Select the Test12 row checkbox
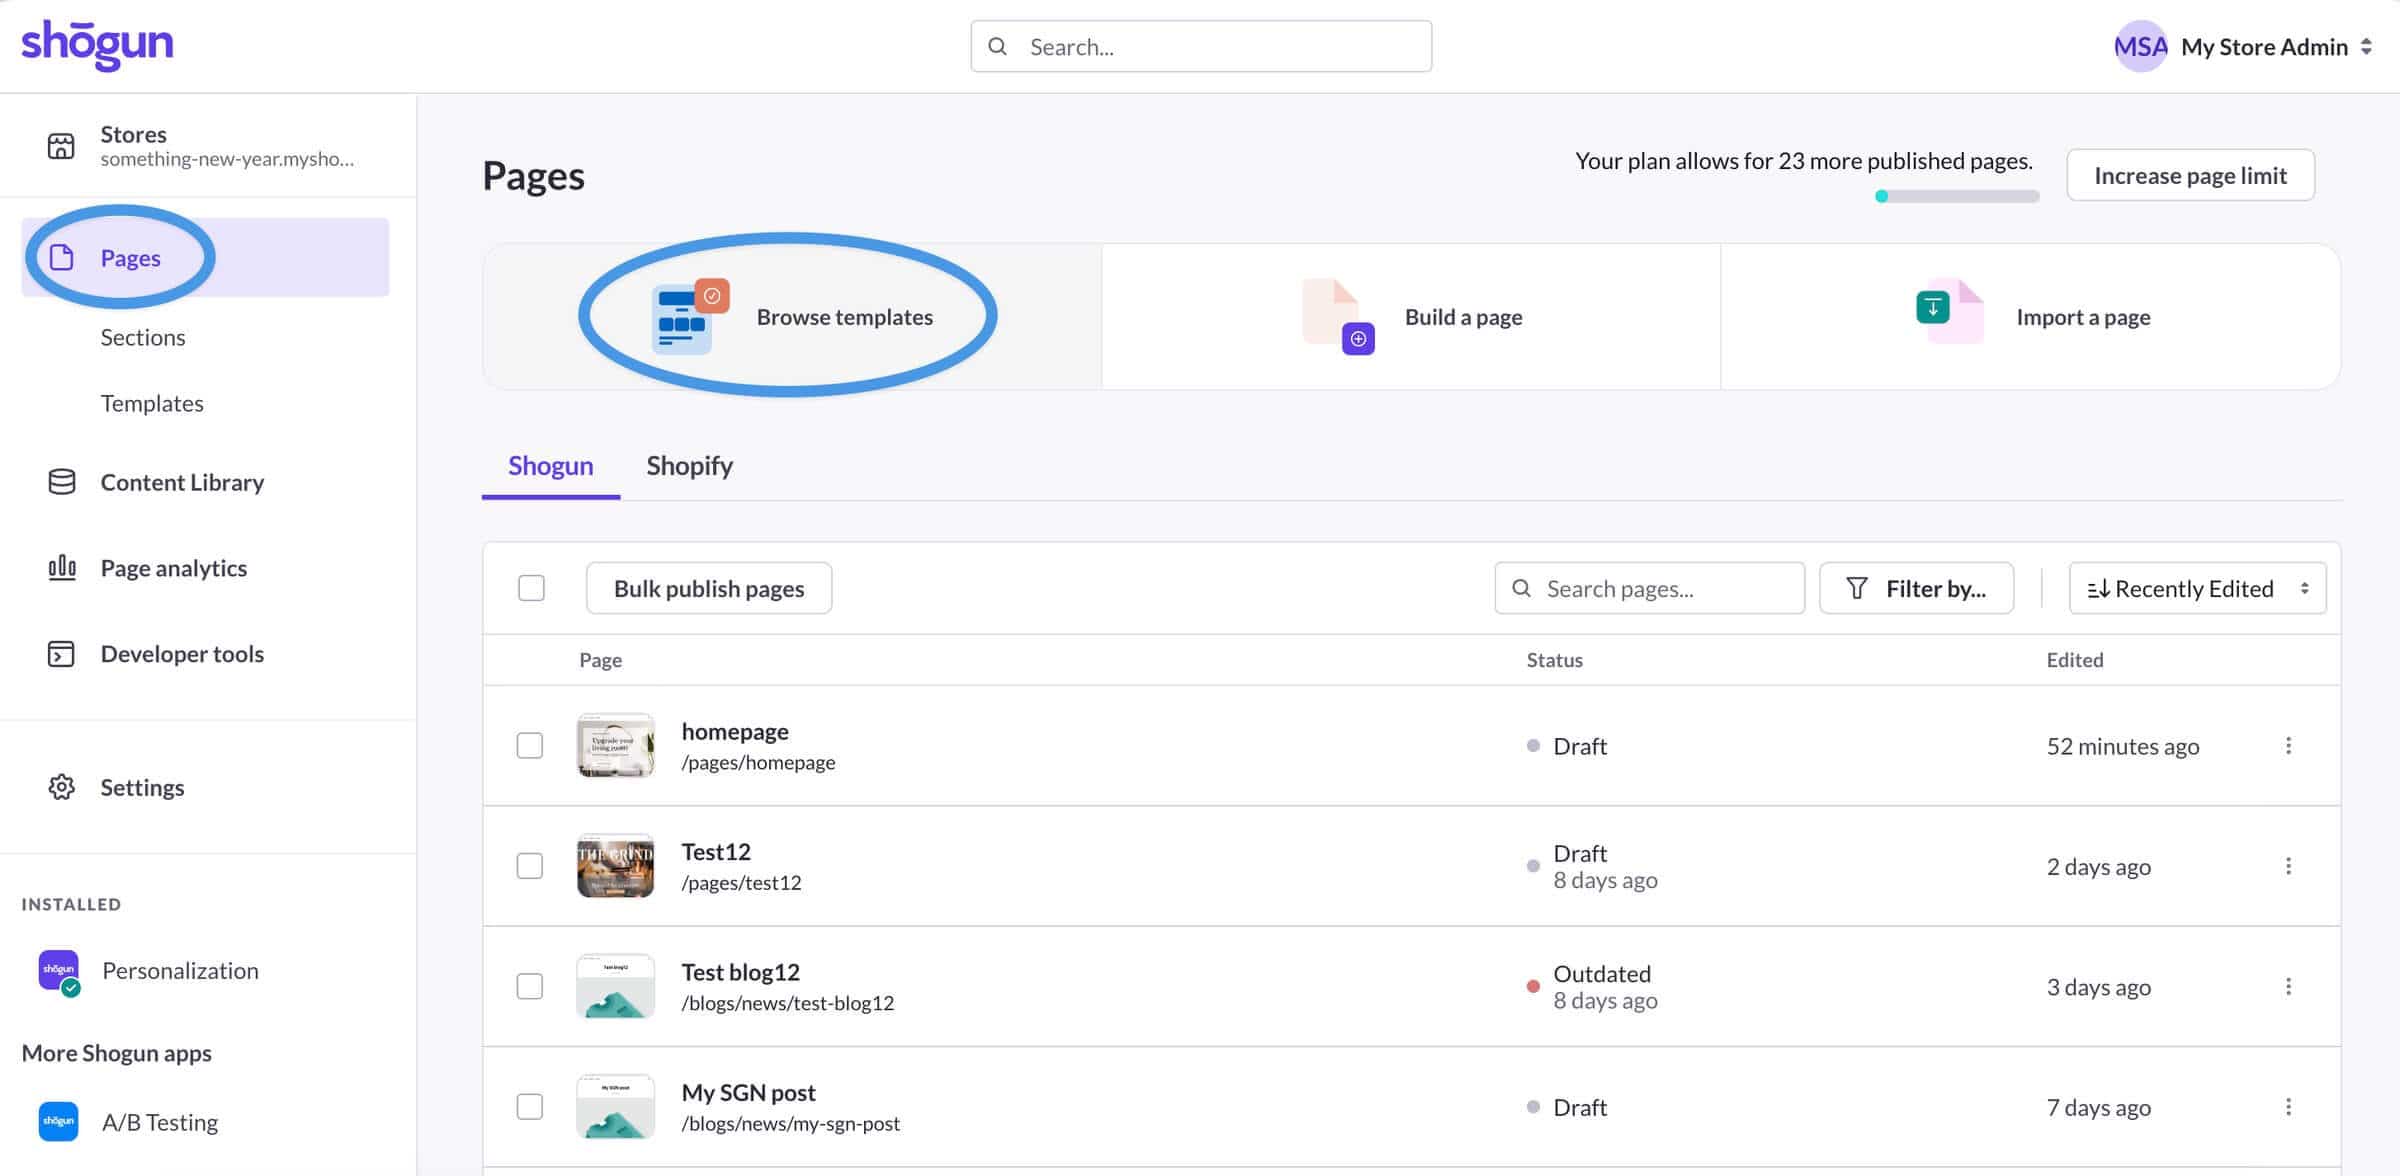The image size is (2400, 1176). [x=530, y=866]
